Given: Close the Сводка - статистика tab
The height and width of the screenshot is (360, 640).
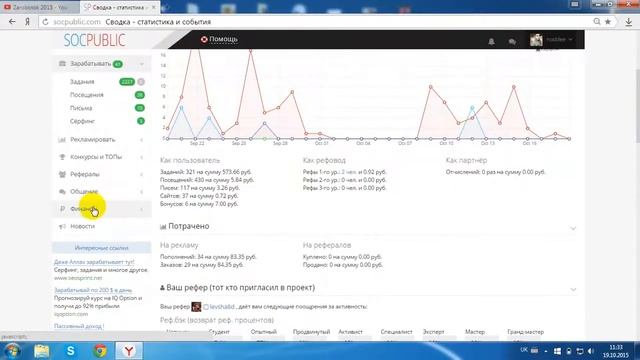Looking at the screenshot, I should (154, 7).
